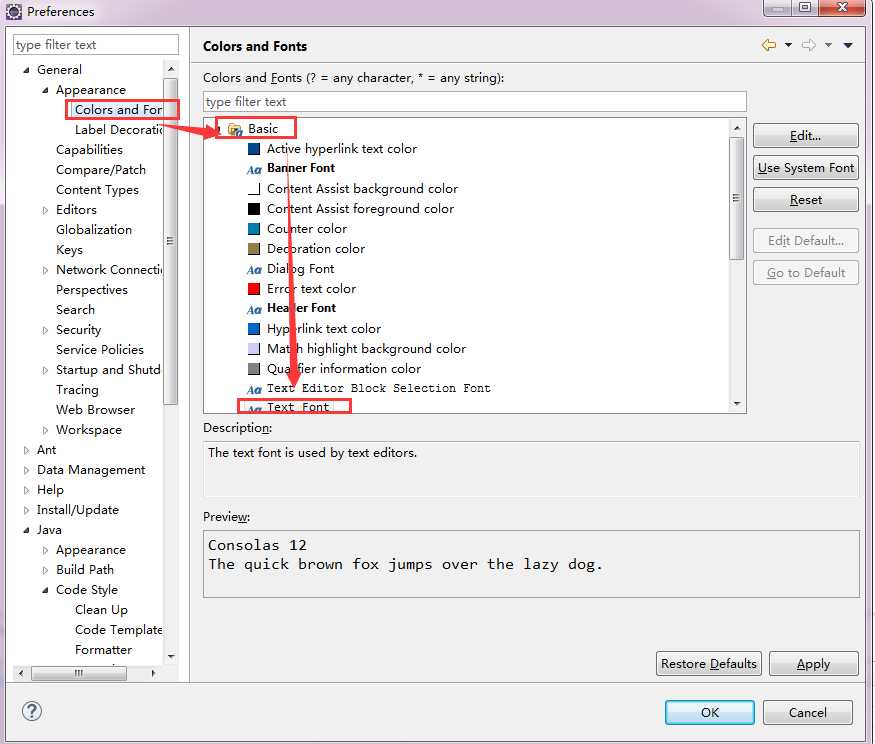The height and width of the screenshot is (744, 875).
Task: Open the Content Types page
Action: [x=97, y=190]
